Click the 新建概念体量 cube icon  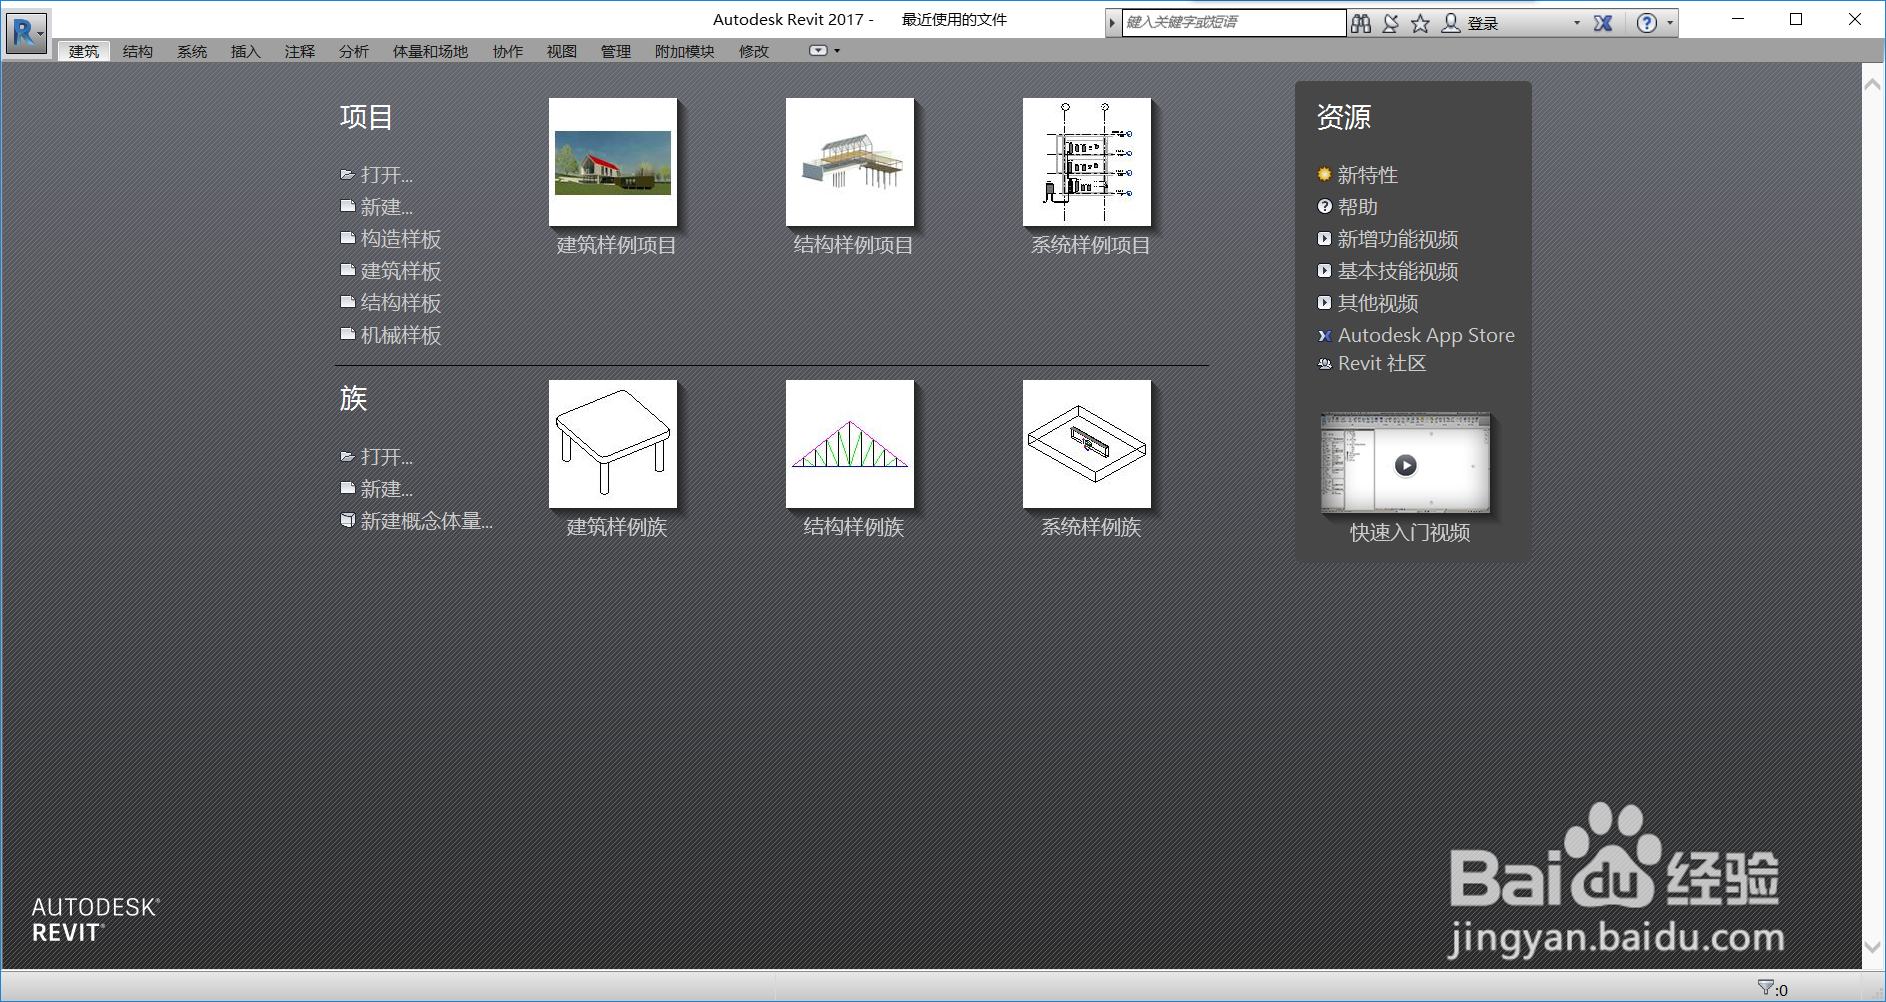347,520
